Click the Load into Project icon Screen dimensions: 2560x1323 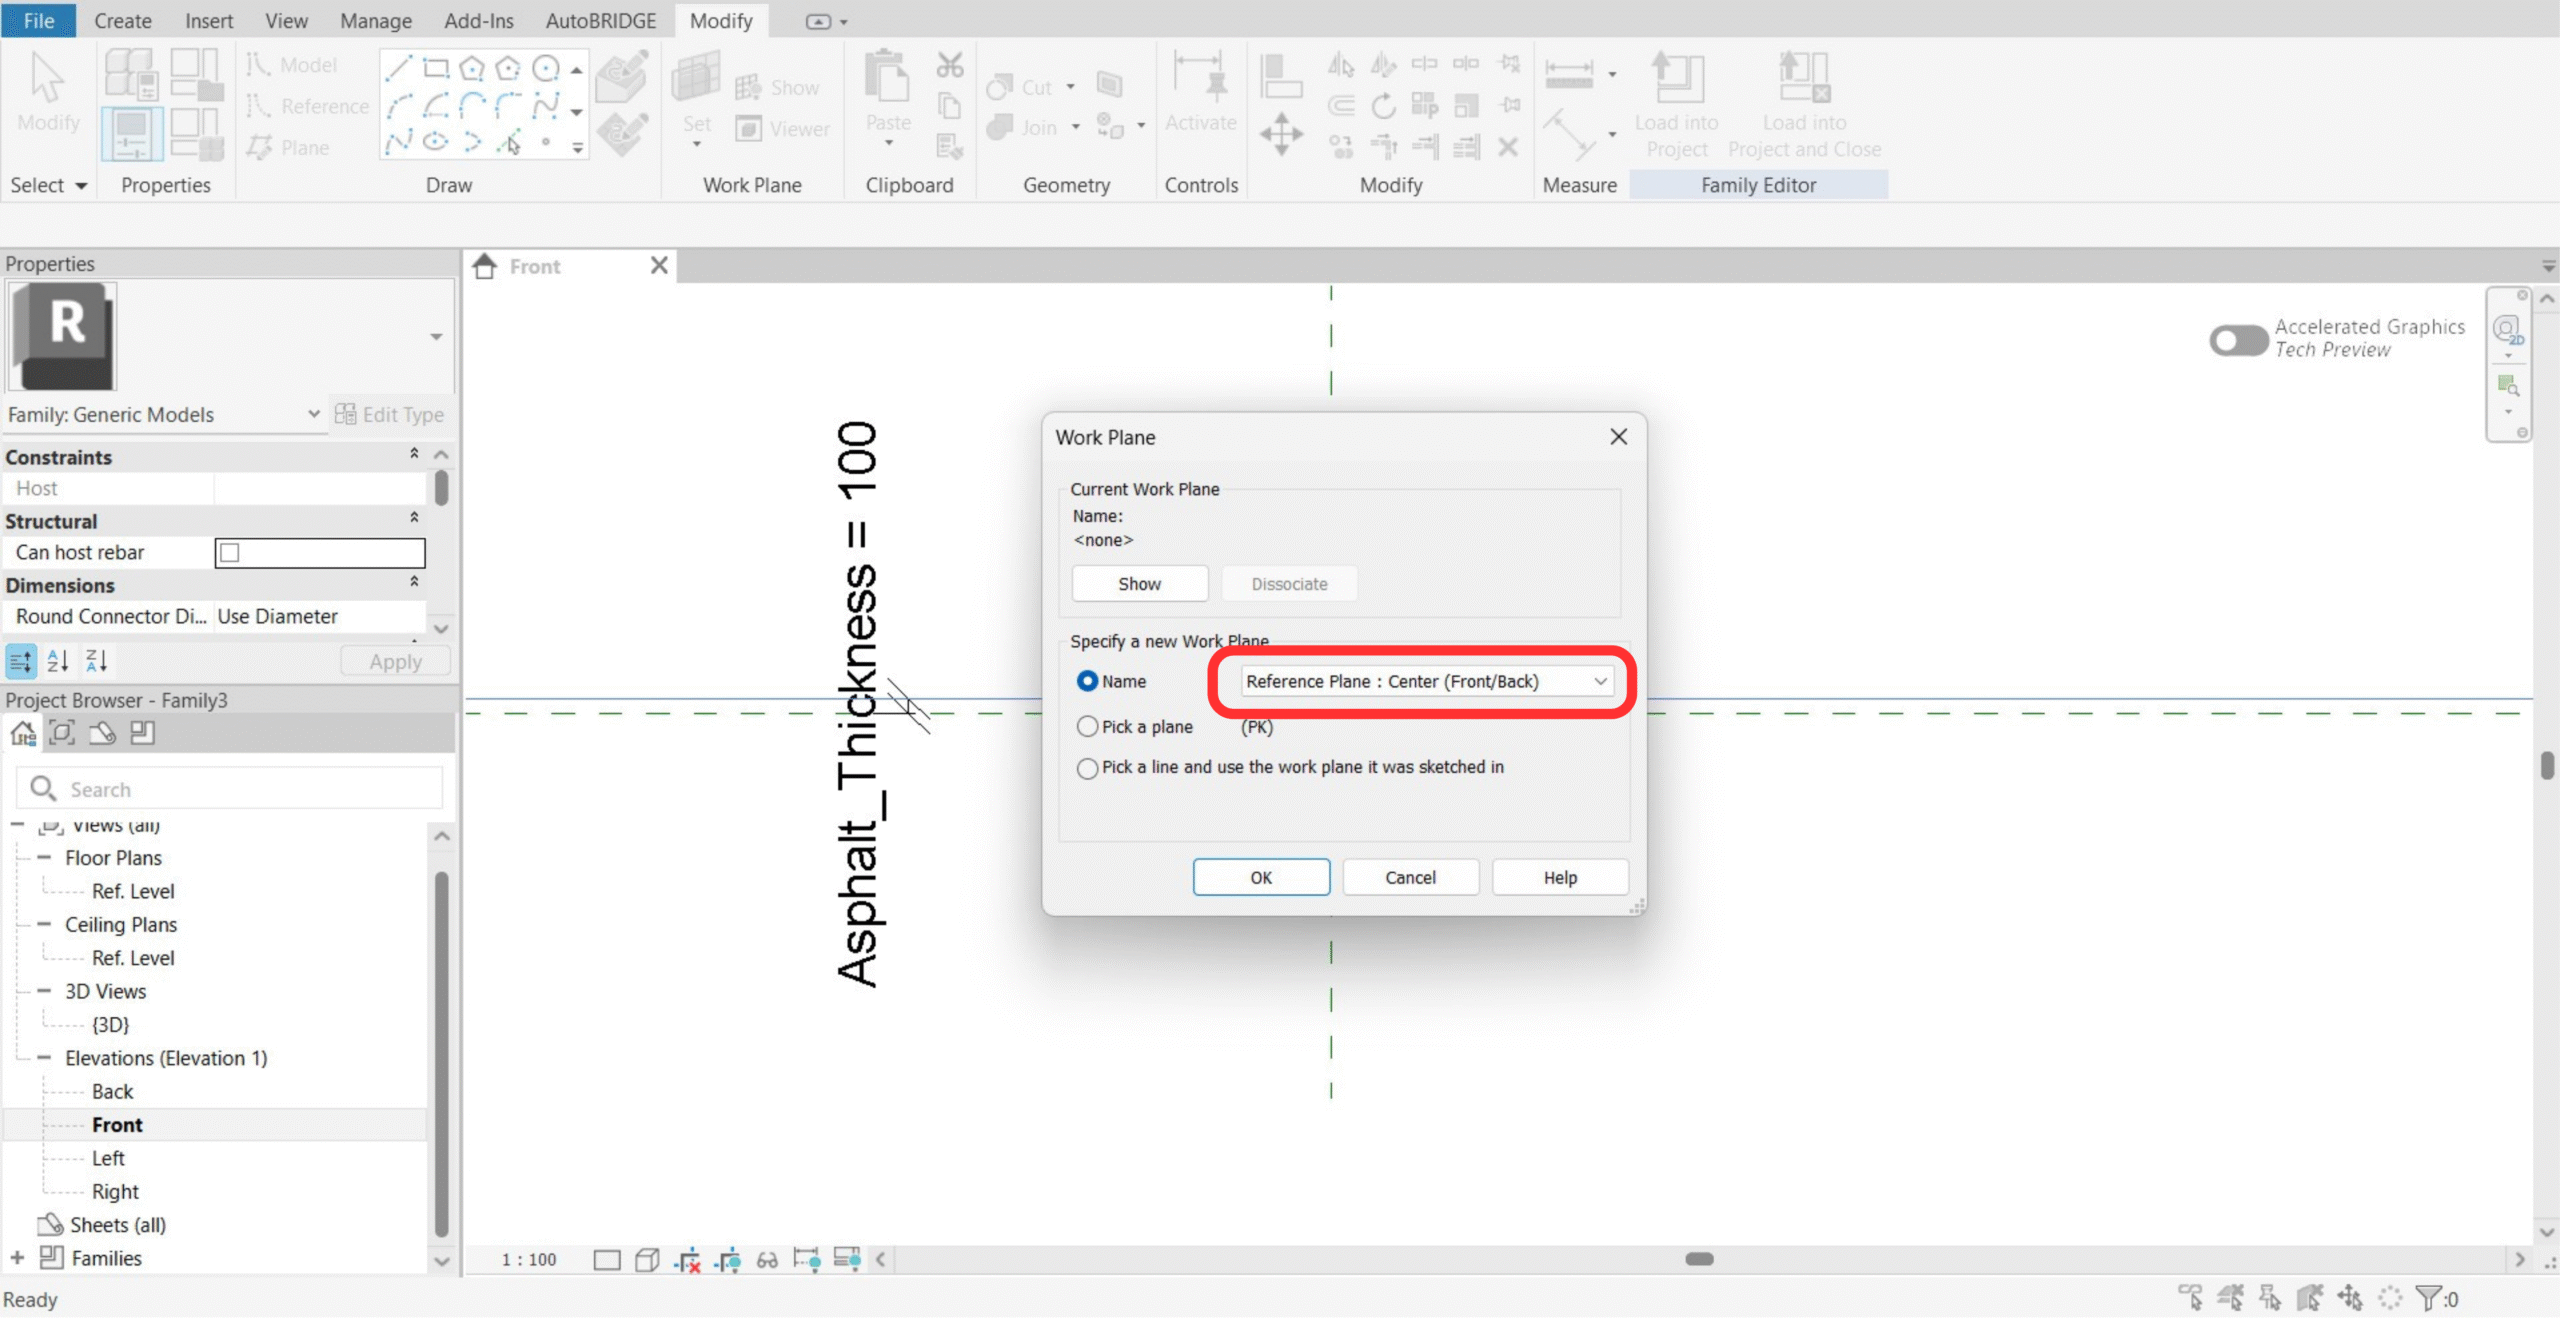(1676, 81)
